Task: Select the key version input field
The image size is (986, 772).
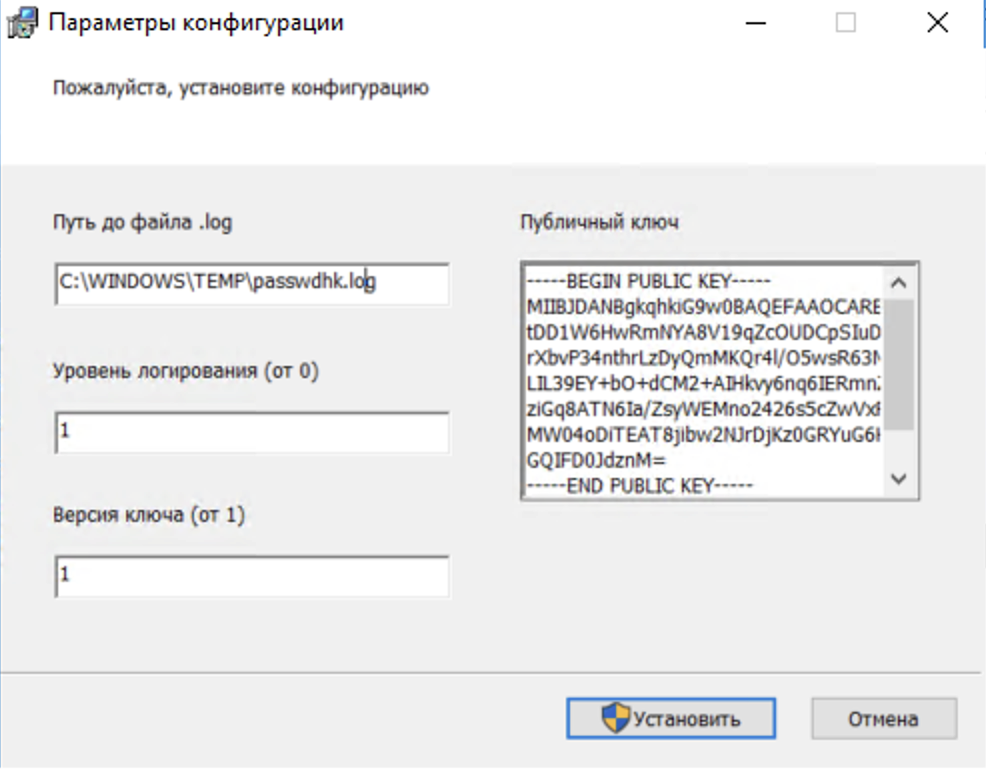Action: (252, 576)
